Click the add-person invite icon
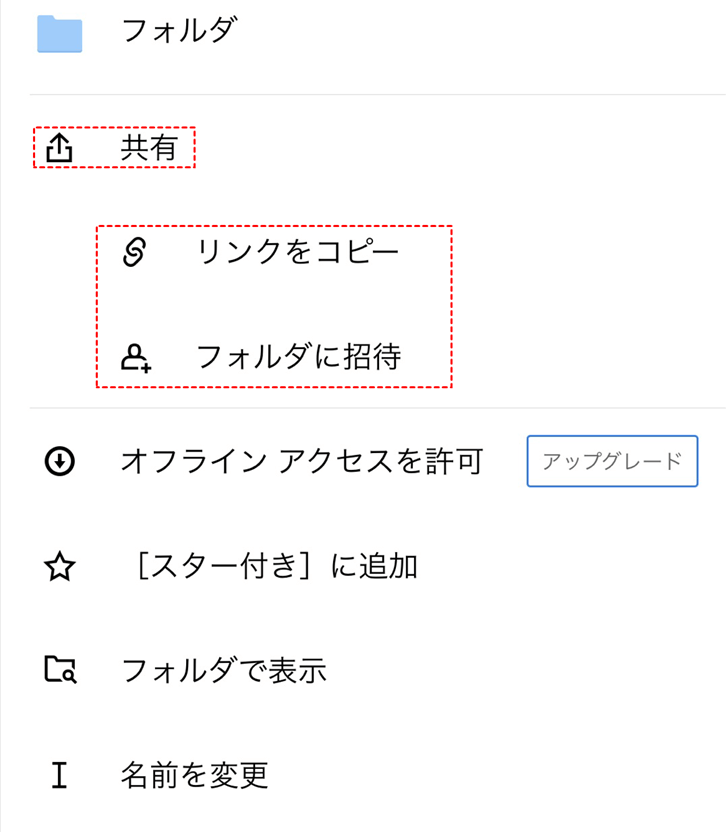This screenshot has height=832, width=726. pyautogui.click(x=135, y=358)
